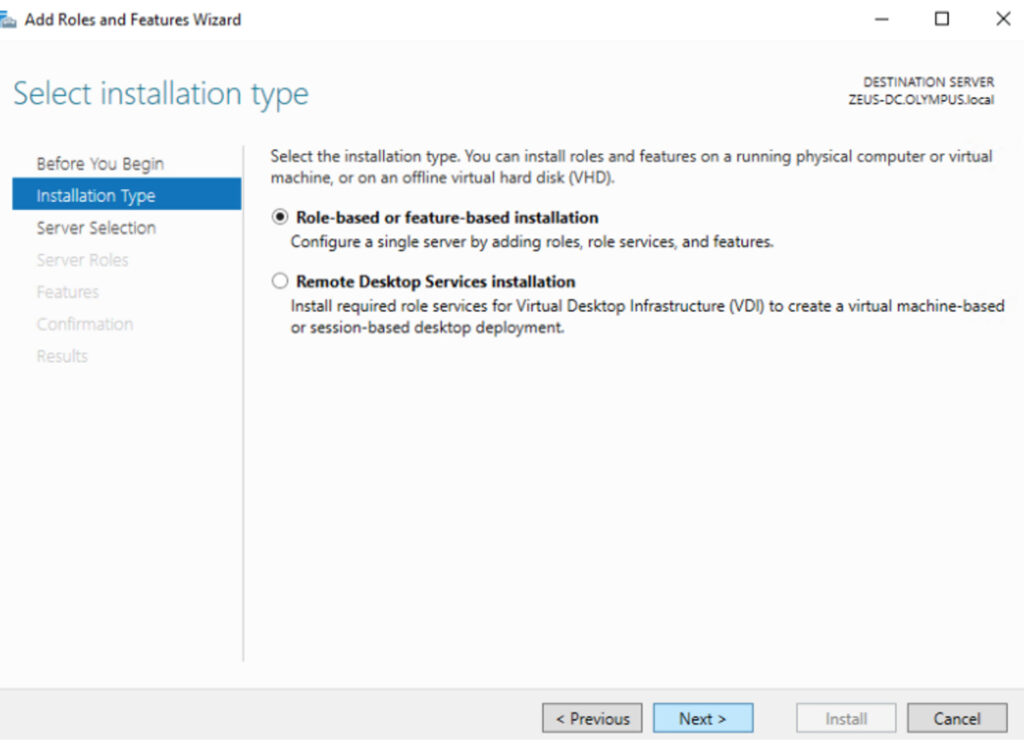The image size is (1024, 743).
Task: Open the Results step in sidebar
Action: click(x=62, y=356)
